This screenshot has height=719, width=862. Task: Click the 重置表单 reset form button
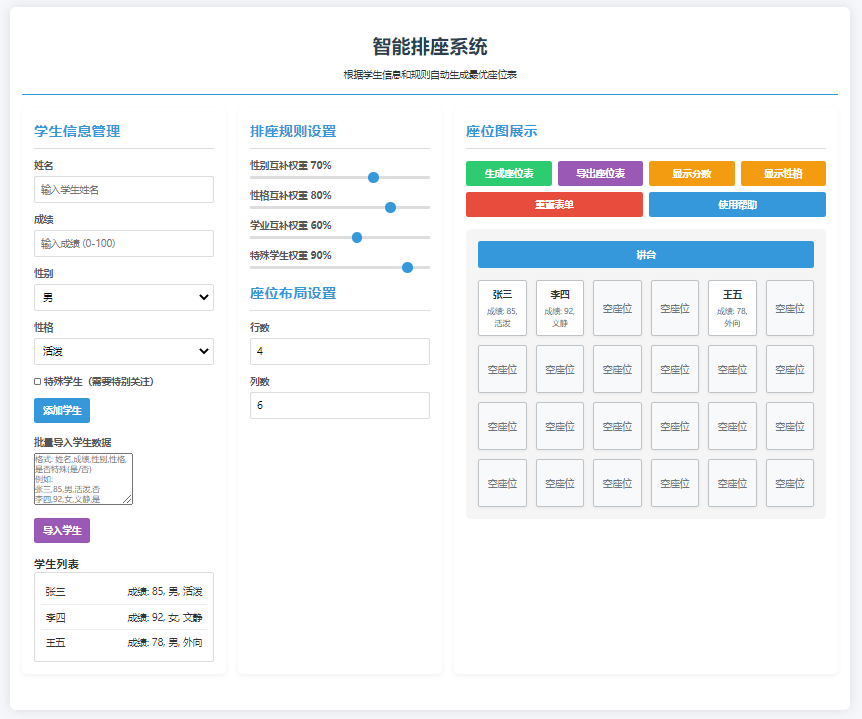(554, 204)
